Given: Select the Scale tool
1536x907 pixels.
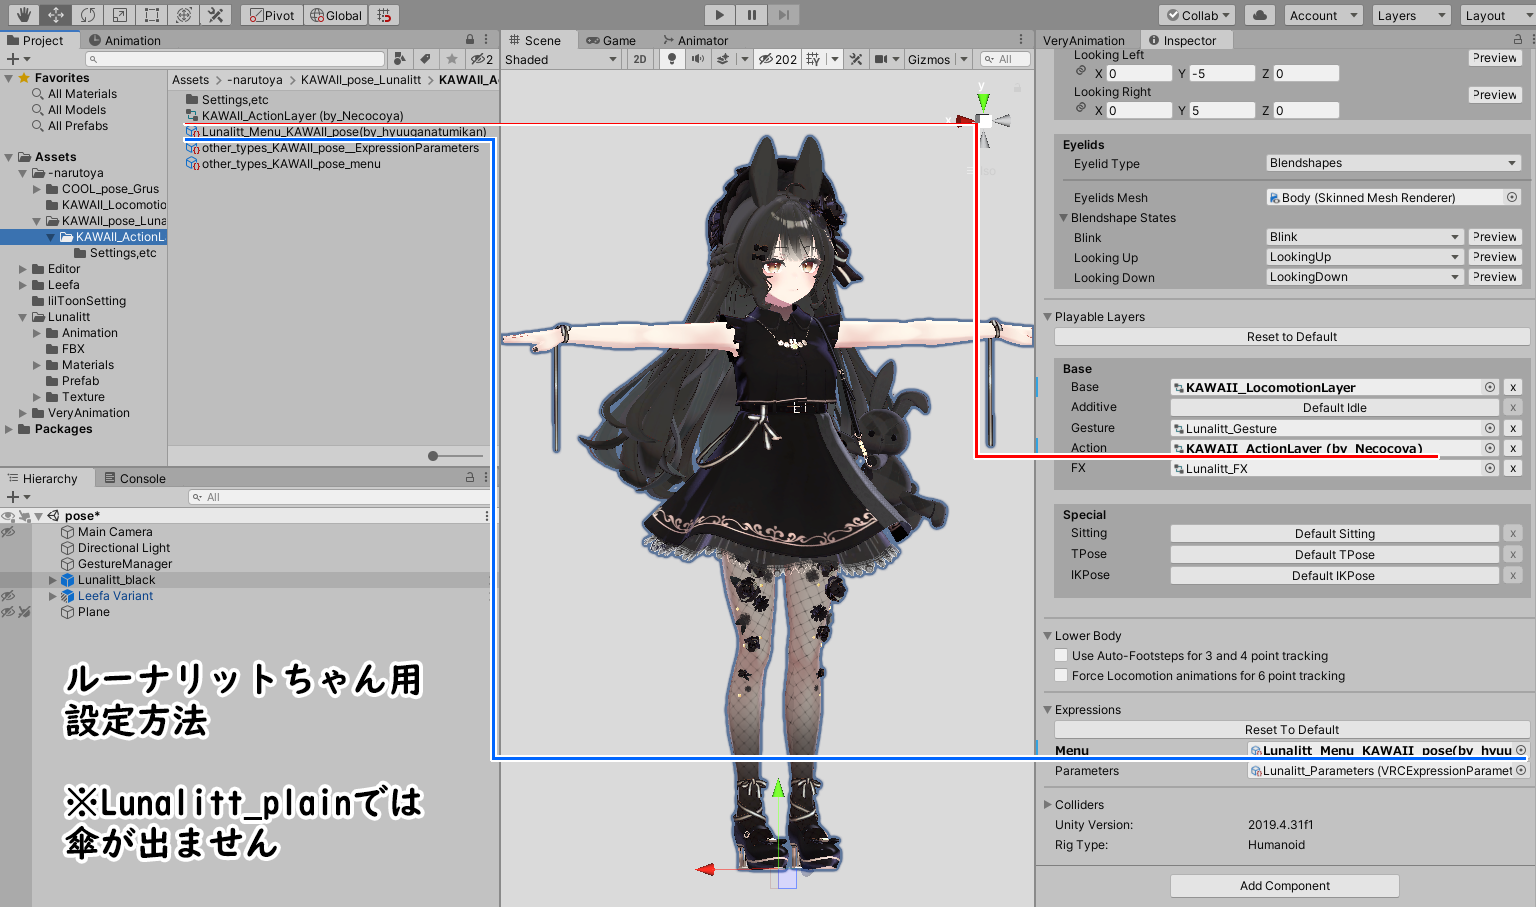Looking at the screenshot, I should 119,14.
